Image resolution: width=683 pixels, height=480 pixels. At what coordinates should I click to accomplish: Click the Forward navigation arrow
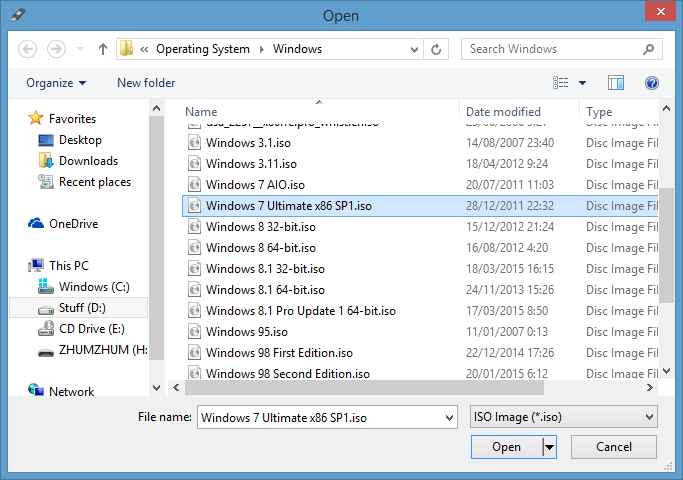click(x=56, y=49)
